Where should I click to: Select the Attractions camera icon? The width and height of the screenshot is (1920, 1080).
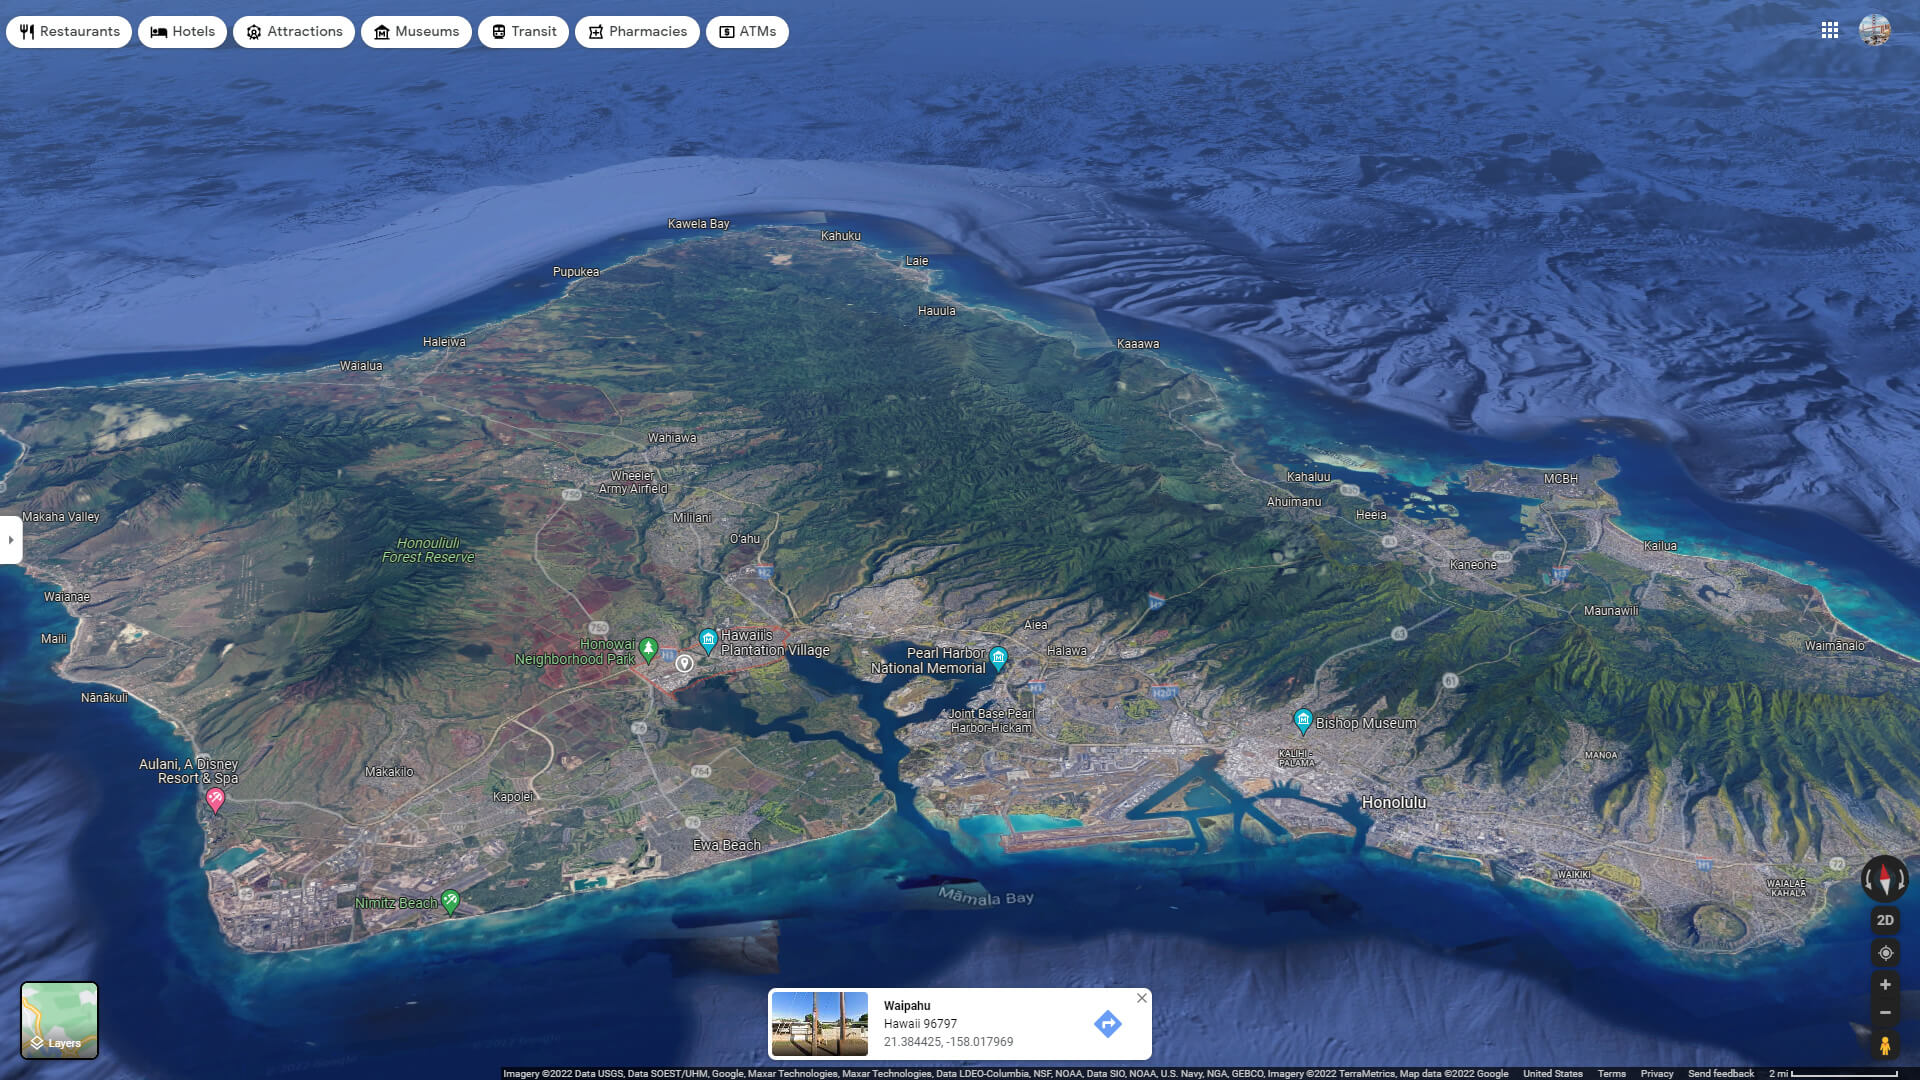[253, 31]
